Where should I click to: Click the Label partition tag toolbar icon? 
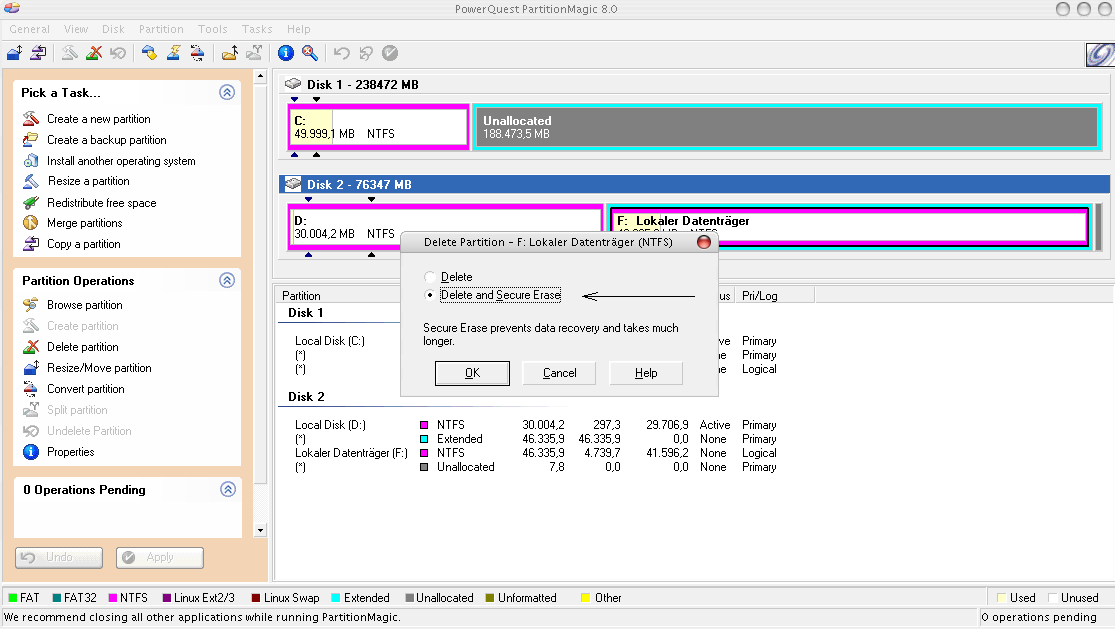149,53
